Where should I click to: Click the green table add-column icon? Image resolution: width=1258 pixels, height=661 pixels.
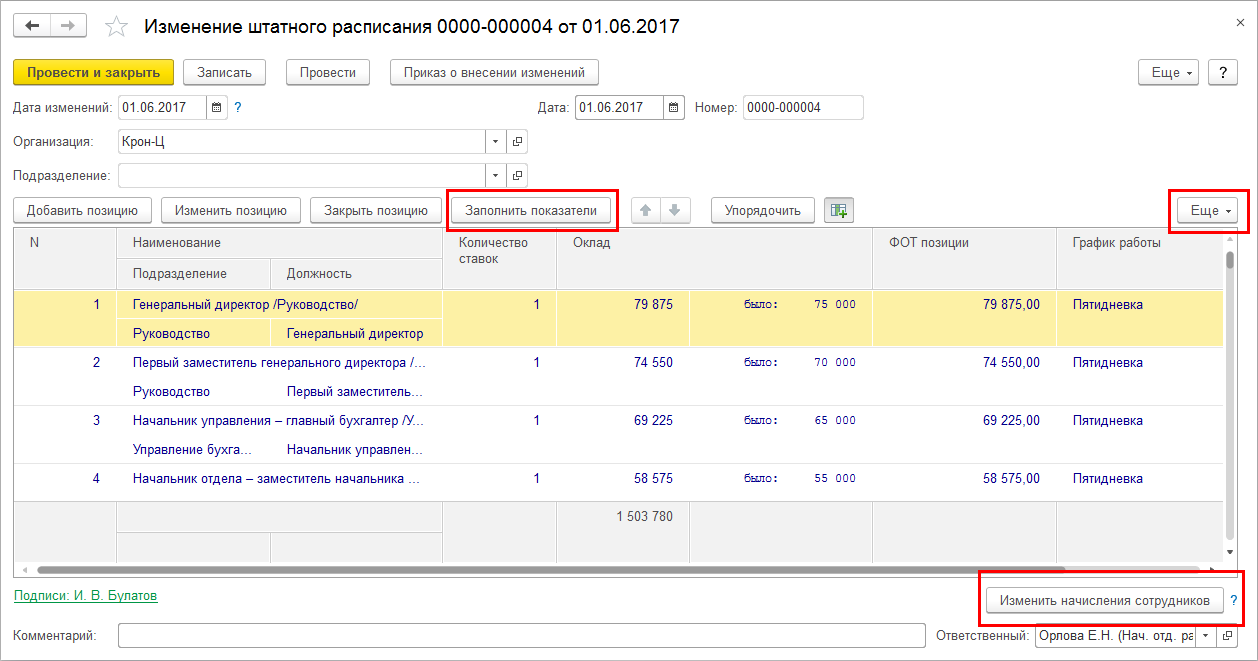[838, 210]
